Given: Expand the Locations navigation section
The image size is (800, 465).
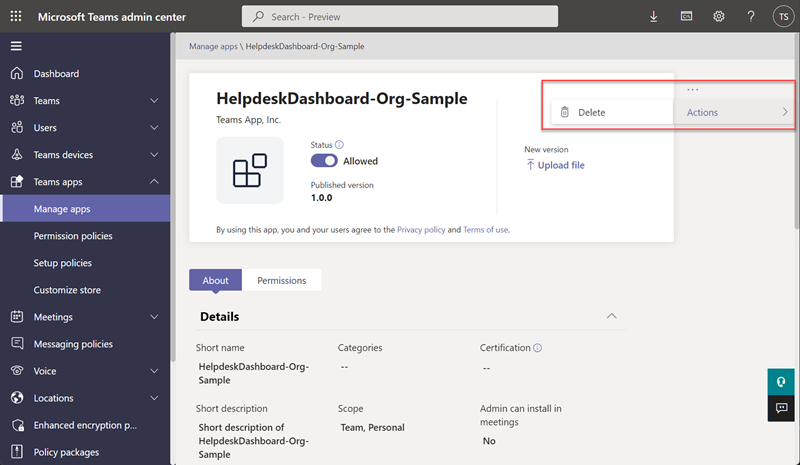Looking at the screenshot, I should 154,398.
